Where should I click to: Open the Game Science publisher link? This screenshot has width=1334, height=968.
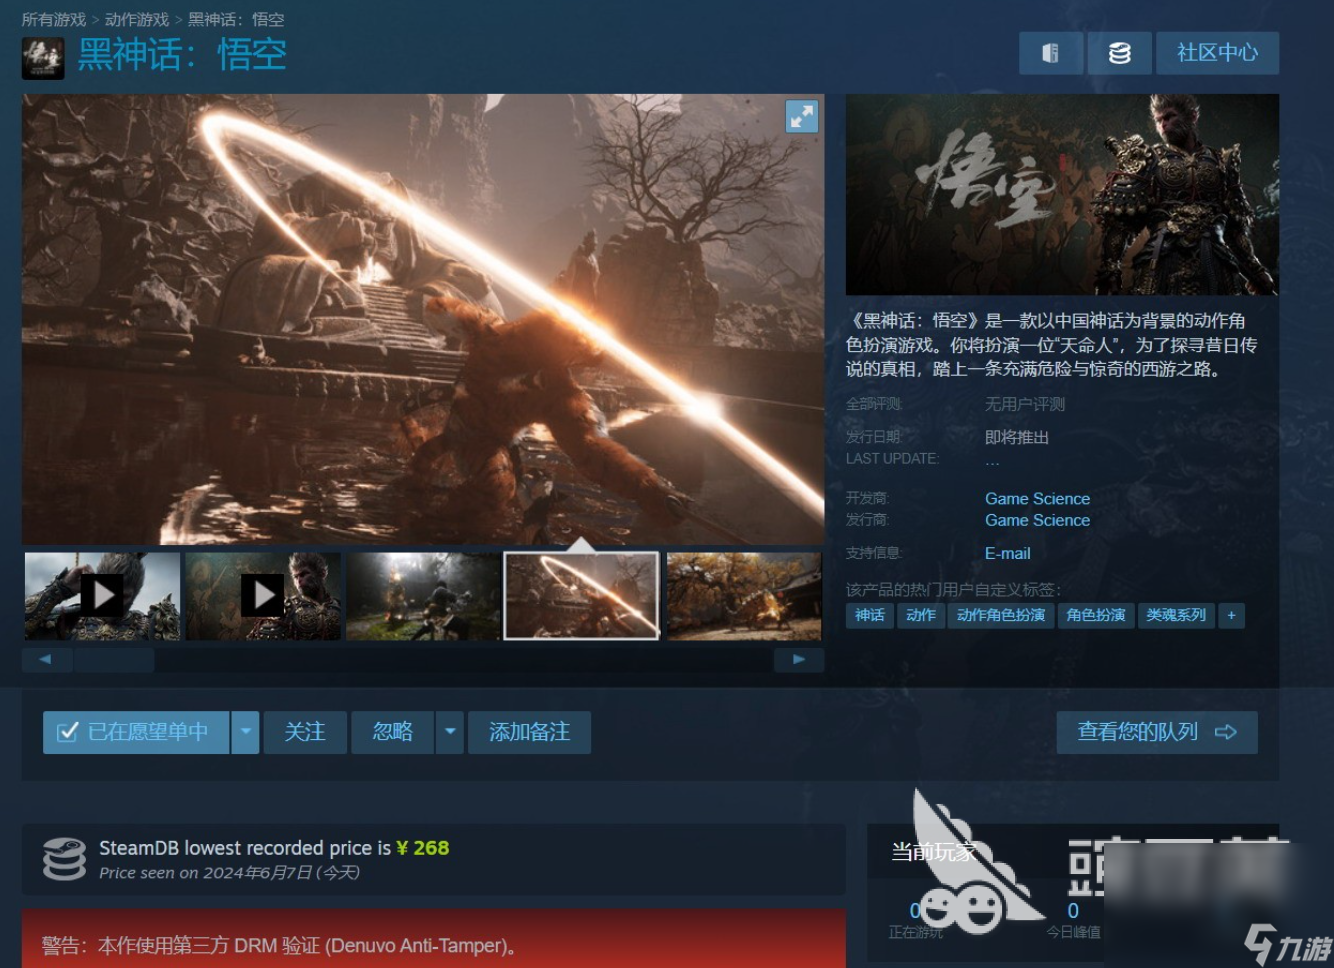click(1037, 520)
